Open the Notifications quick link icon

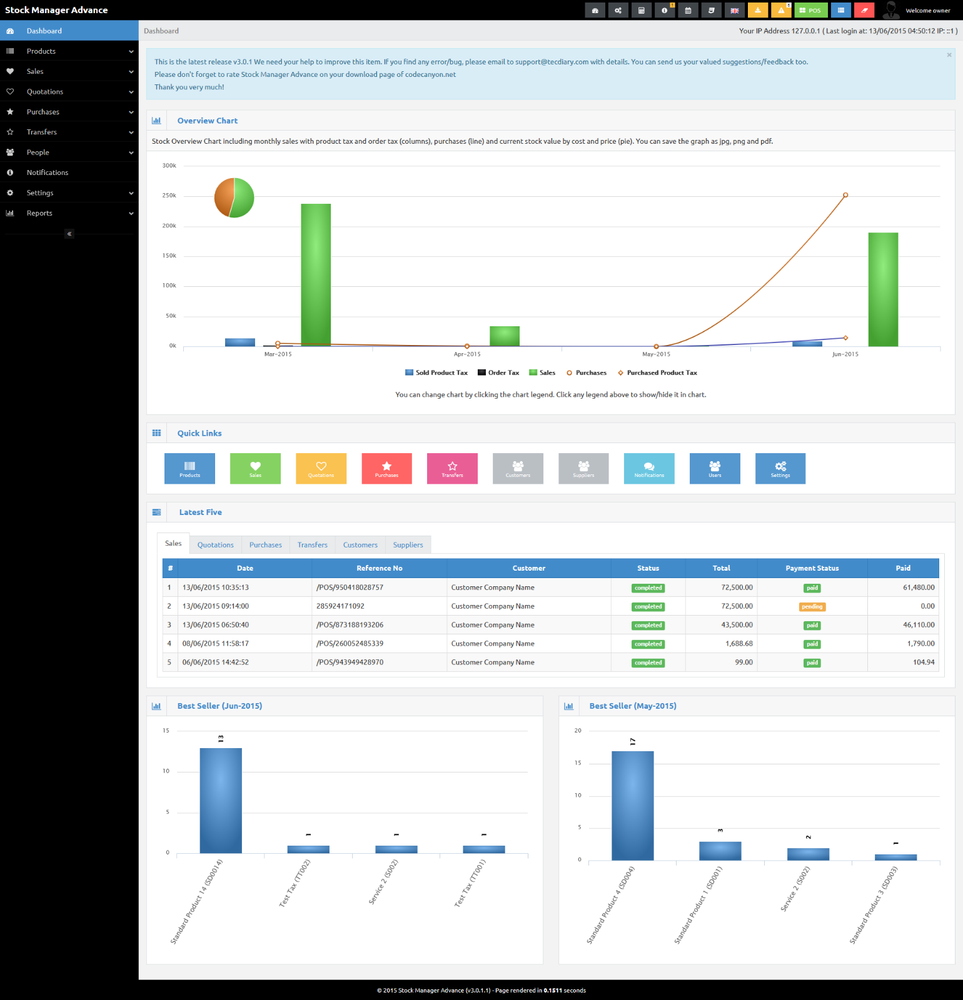coord(649,468)
